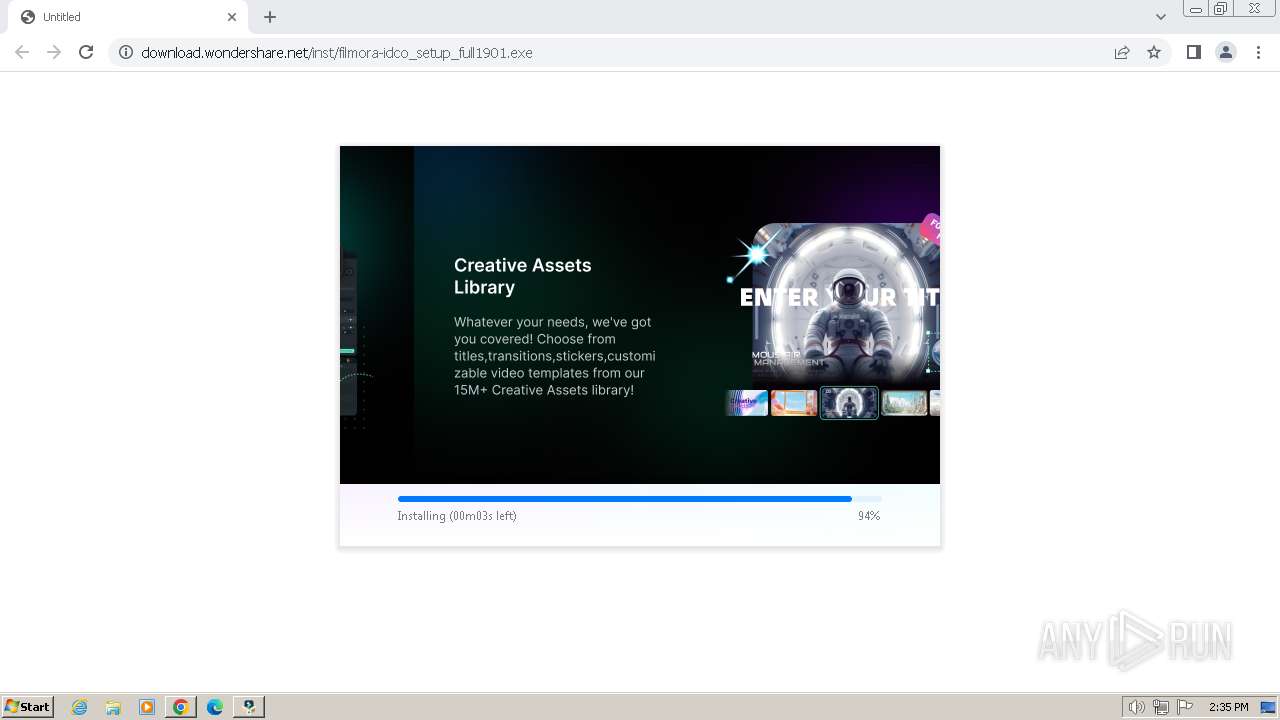The image size is (1280, 720).
Task: Click the browser forward arrow
Action: point(54,52)
